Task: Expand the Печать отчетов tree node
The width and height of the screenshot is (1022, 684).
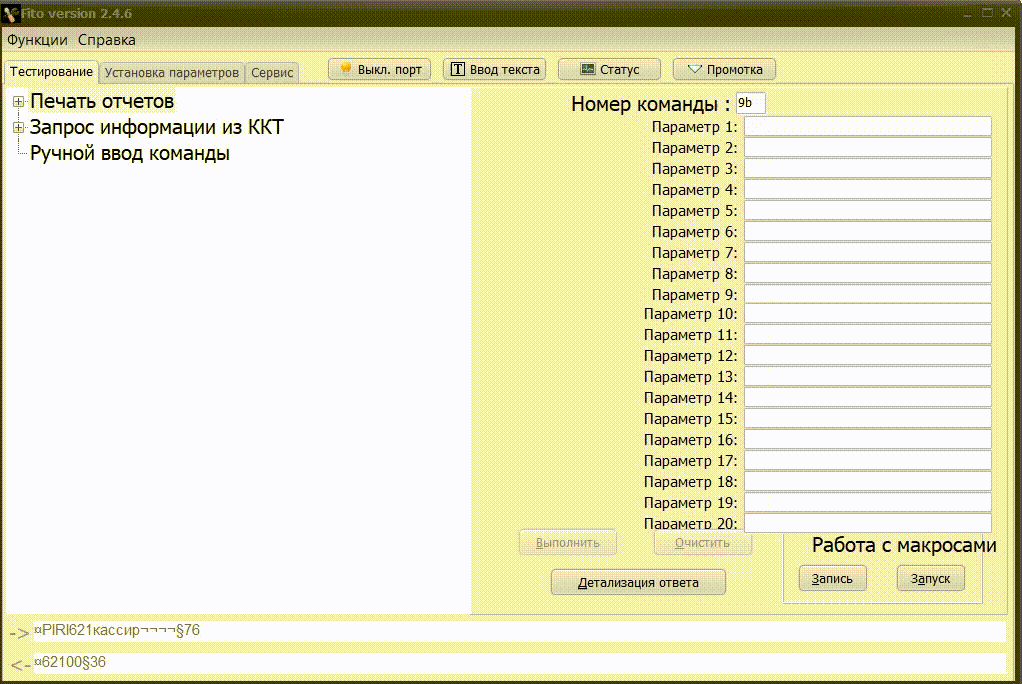Action: 18,102
